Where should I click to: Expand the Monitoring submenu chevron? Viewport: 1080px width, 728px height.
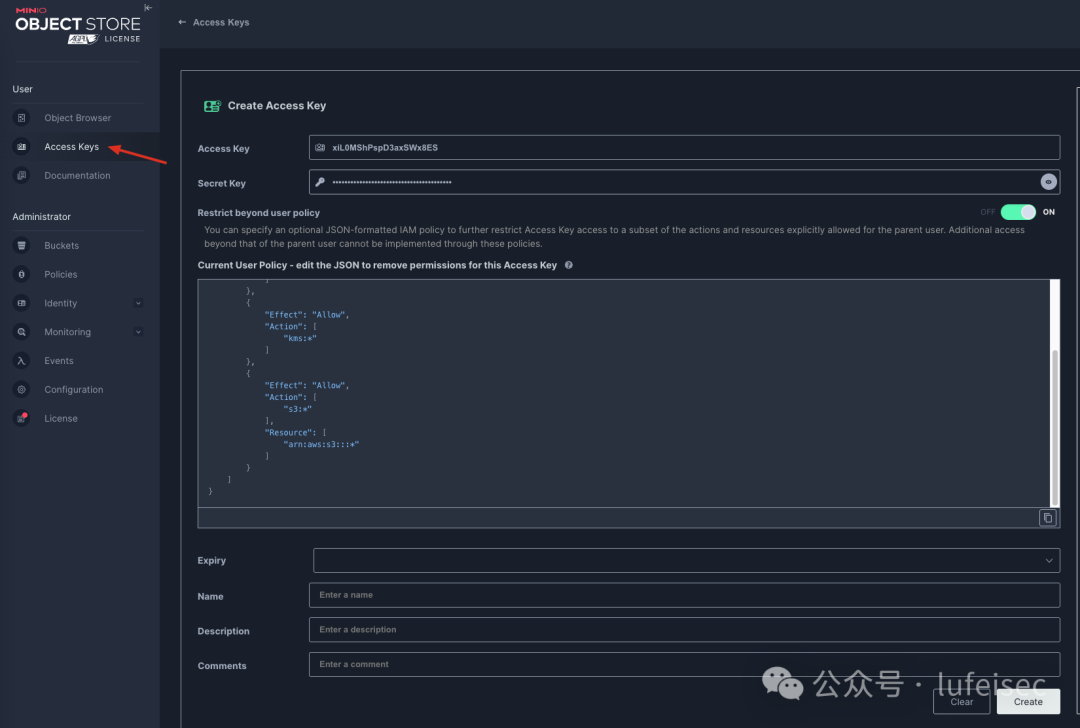click(138, 332)
